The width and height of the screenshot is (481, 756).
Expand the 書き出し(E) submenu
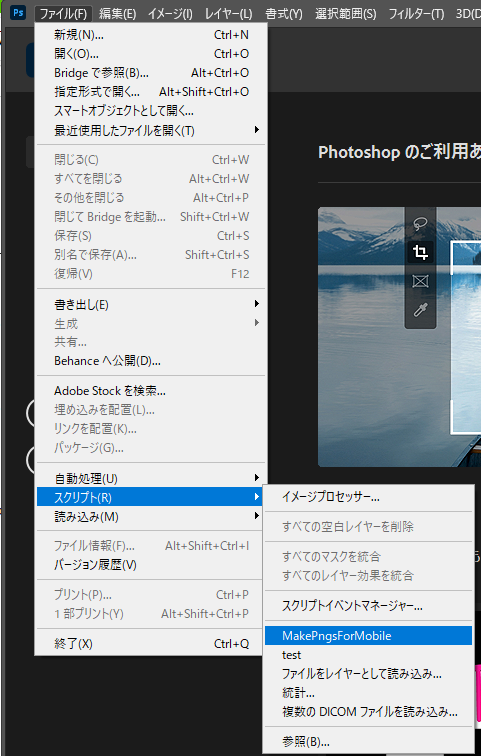(151, 304)
